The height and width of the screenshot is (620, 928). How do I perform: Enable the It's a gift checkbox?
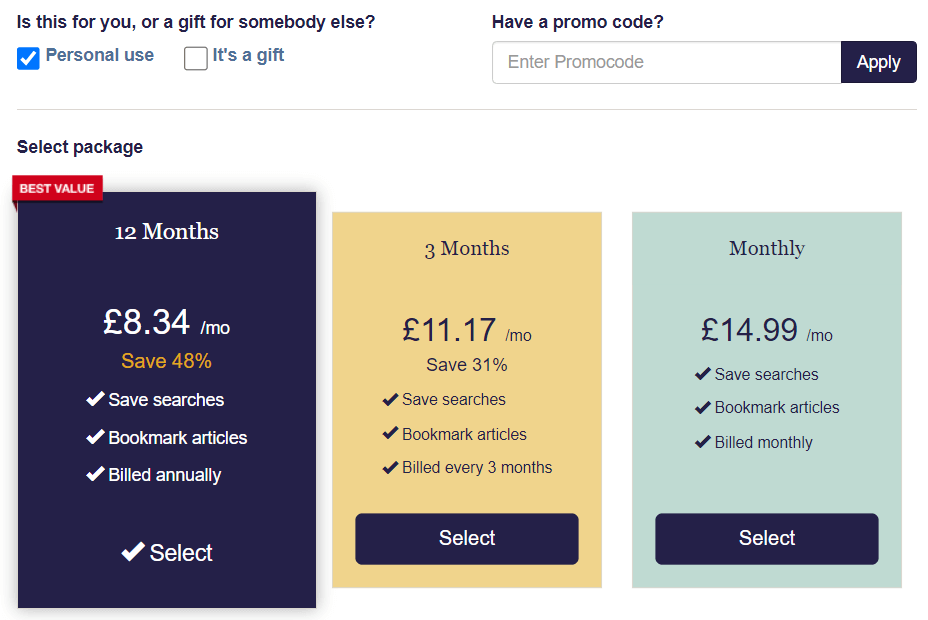coord(195,58)
